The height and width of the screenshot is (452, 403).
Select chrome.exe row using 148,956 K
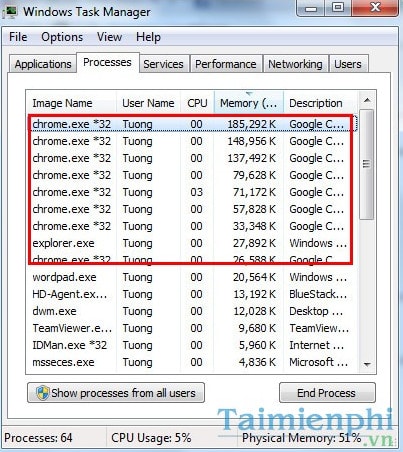tap(192, 141)
